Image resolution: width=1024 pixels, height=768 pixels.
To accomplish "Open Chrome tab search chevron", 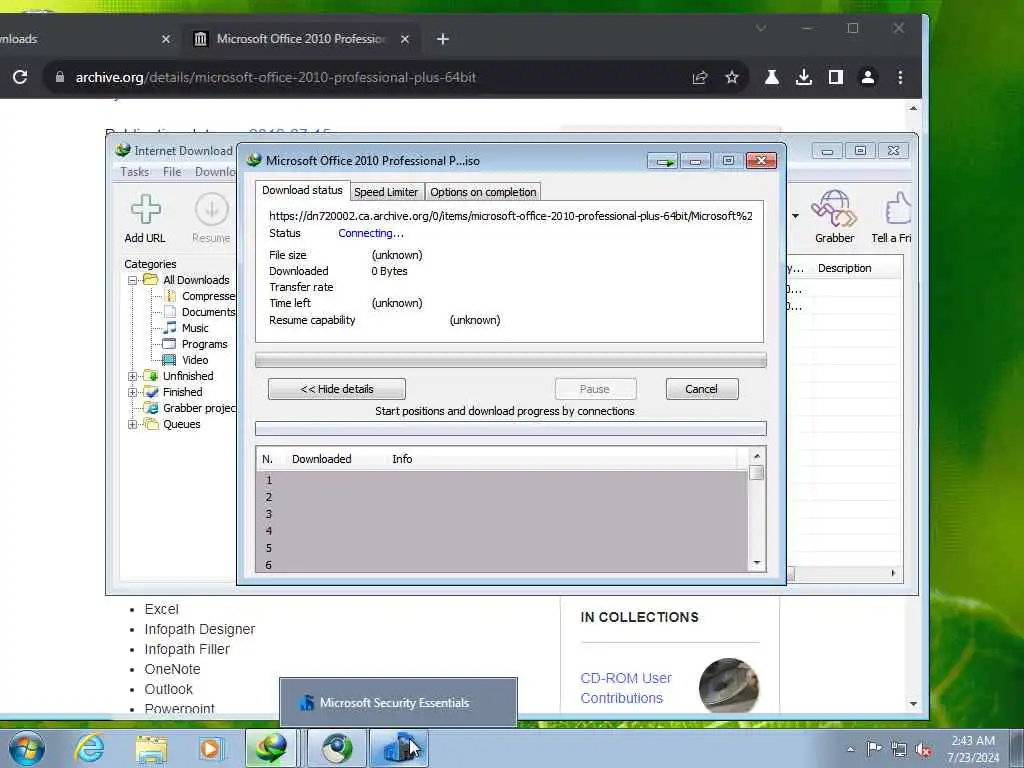I will click(761, 28).
